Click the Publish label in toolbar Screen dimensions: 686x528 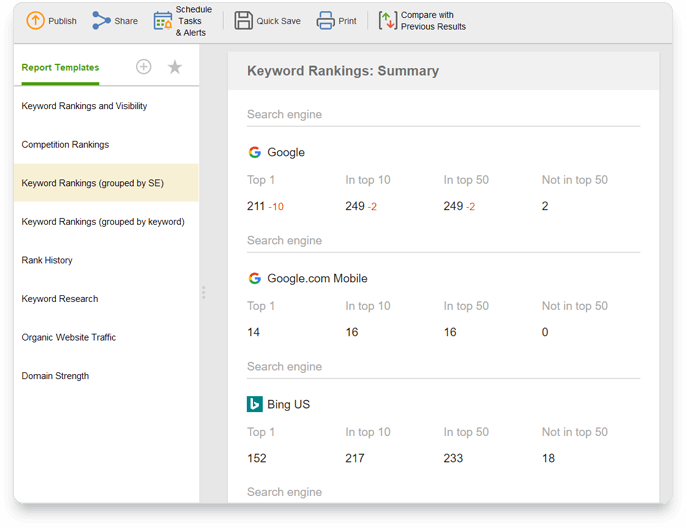tap(62, 21)
